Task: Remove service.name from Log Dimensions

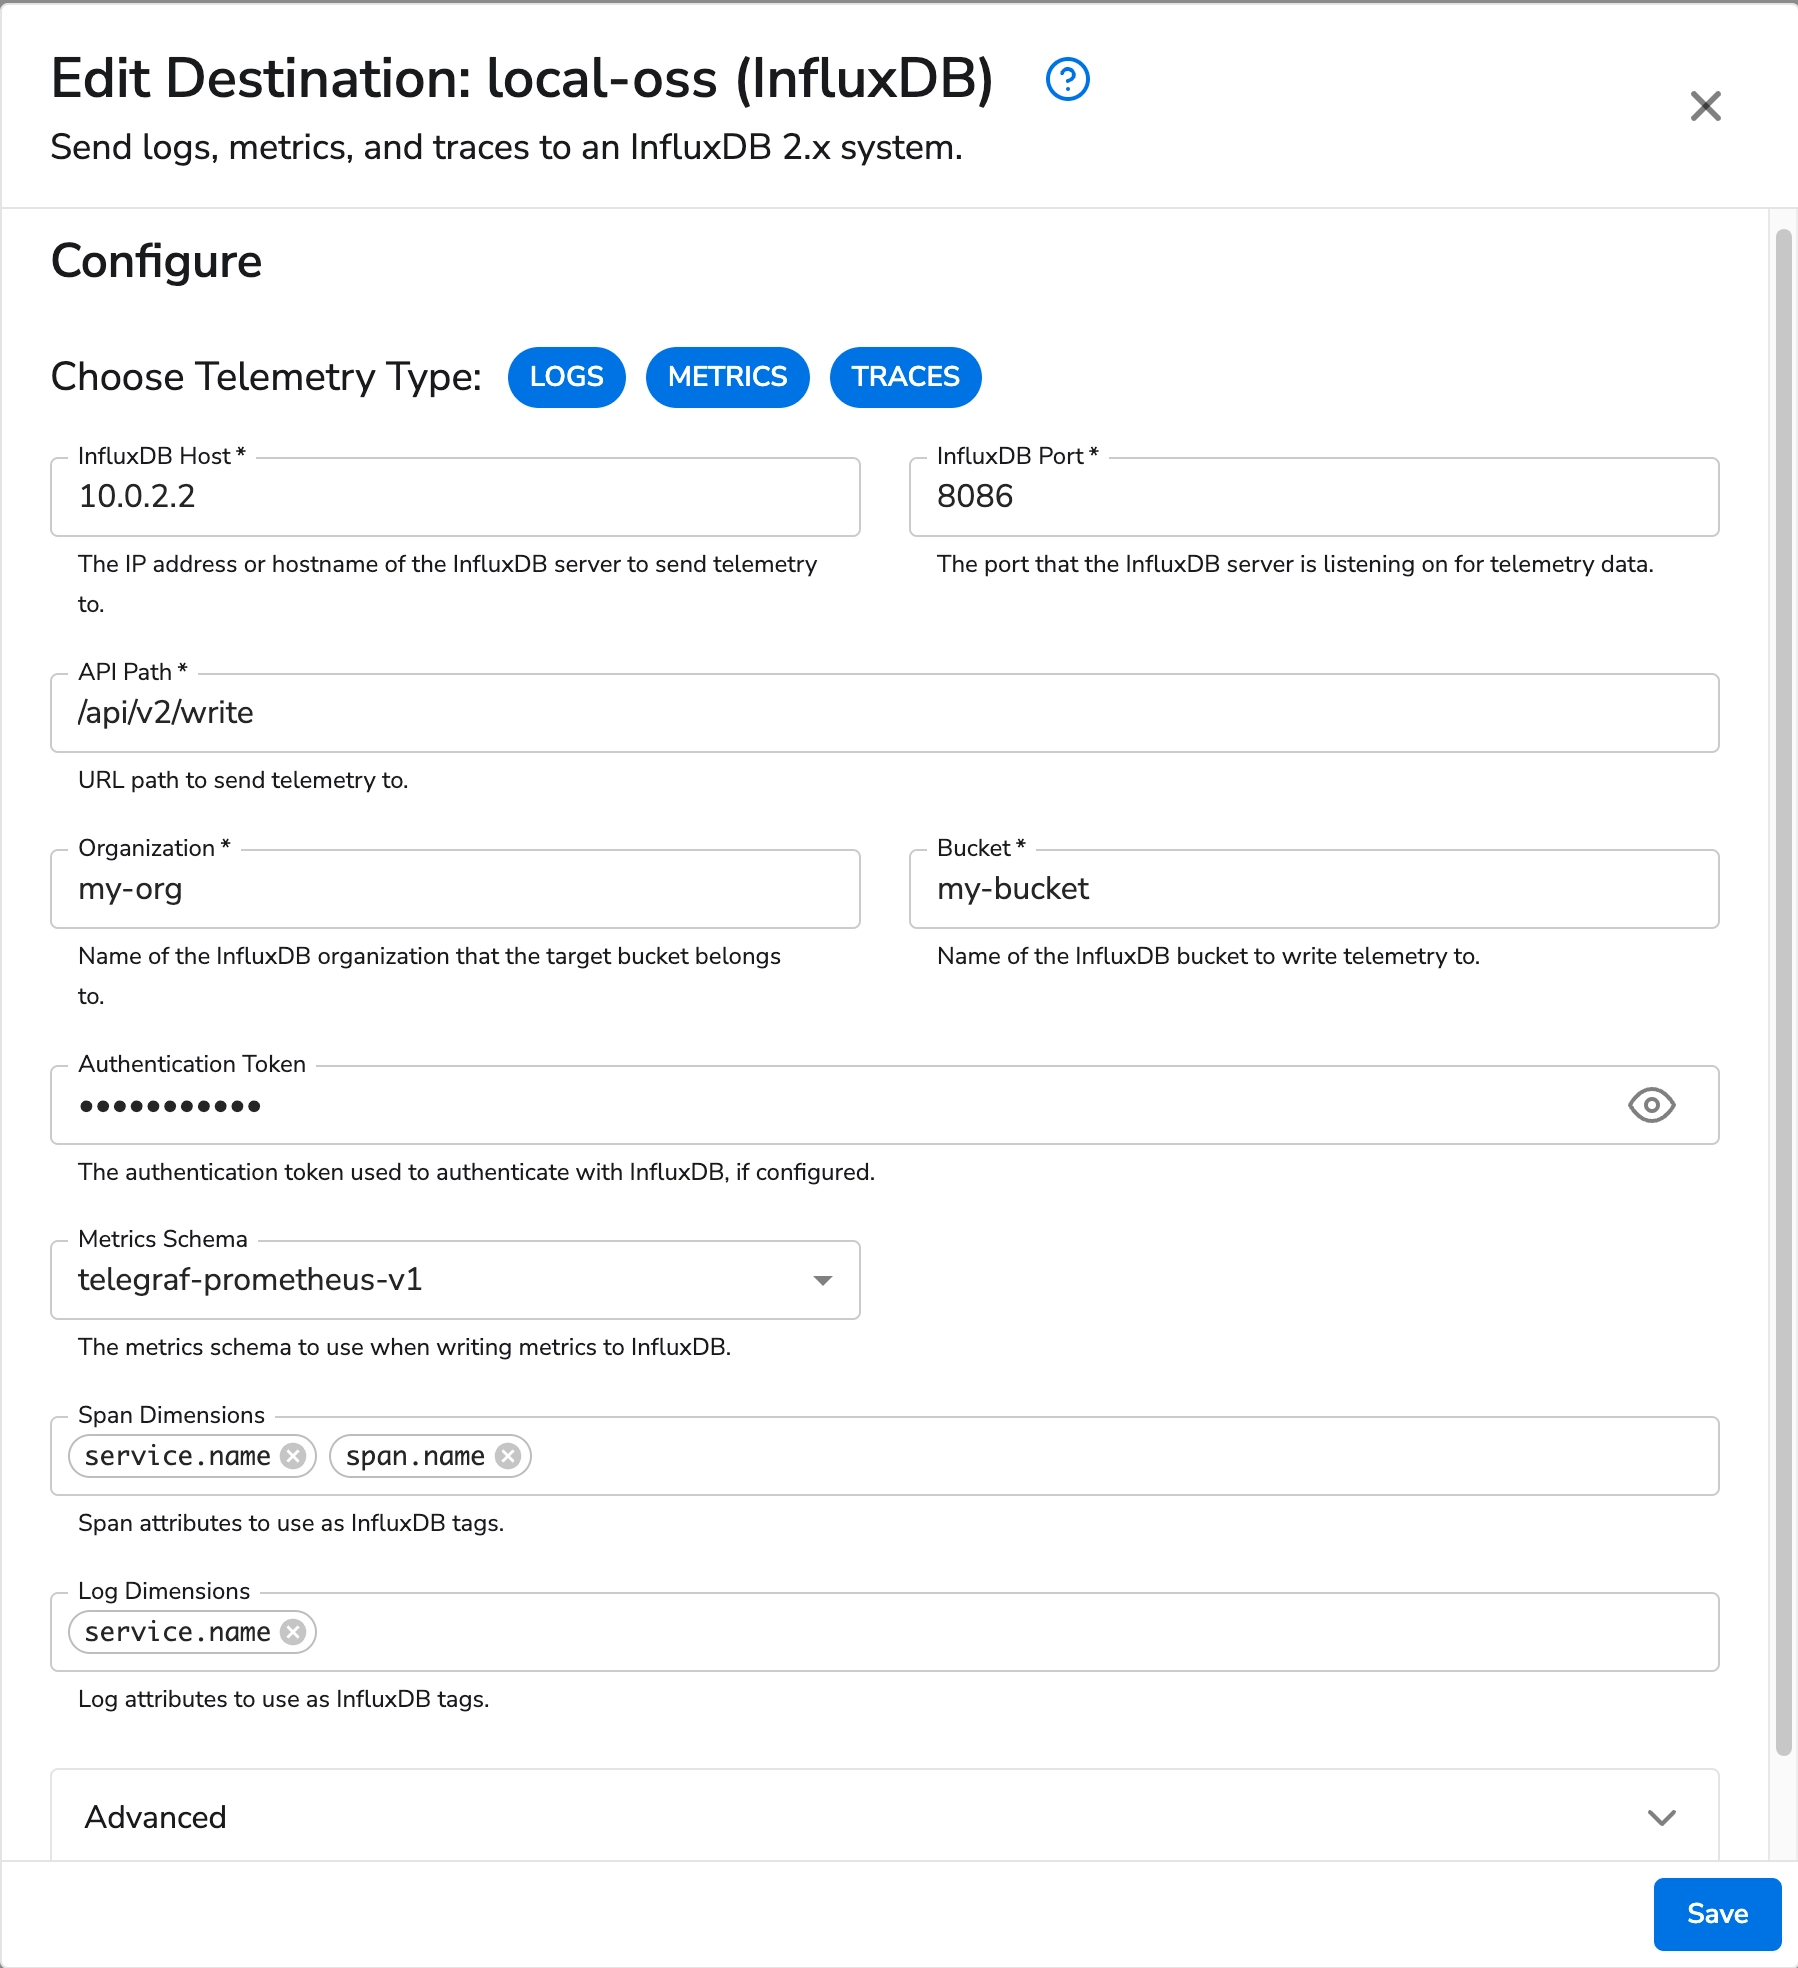Action: 292,1632
